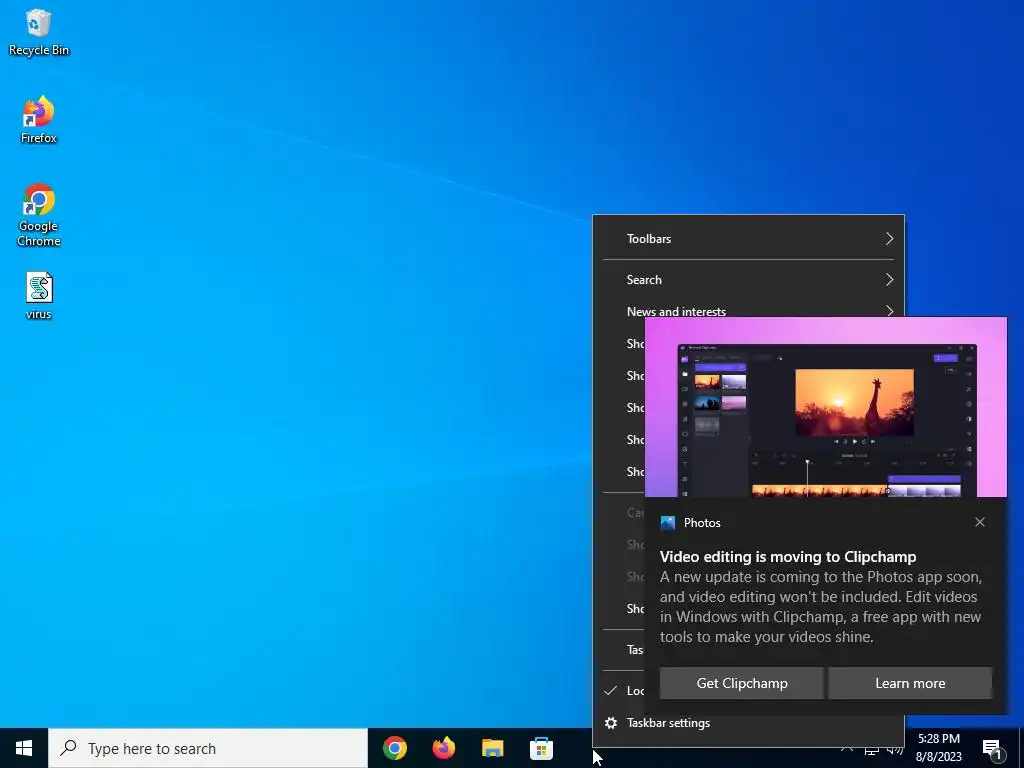Image resolution: width=1024 pixels, height=768 pixels.
Task: Open the News and interests submenu
Action: pos(748,310)
